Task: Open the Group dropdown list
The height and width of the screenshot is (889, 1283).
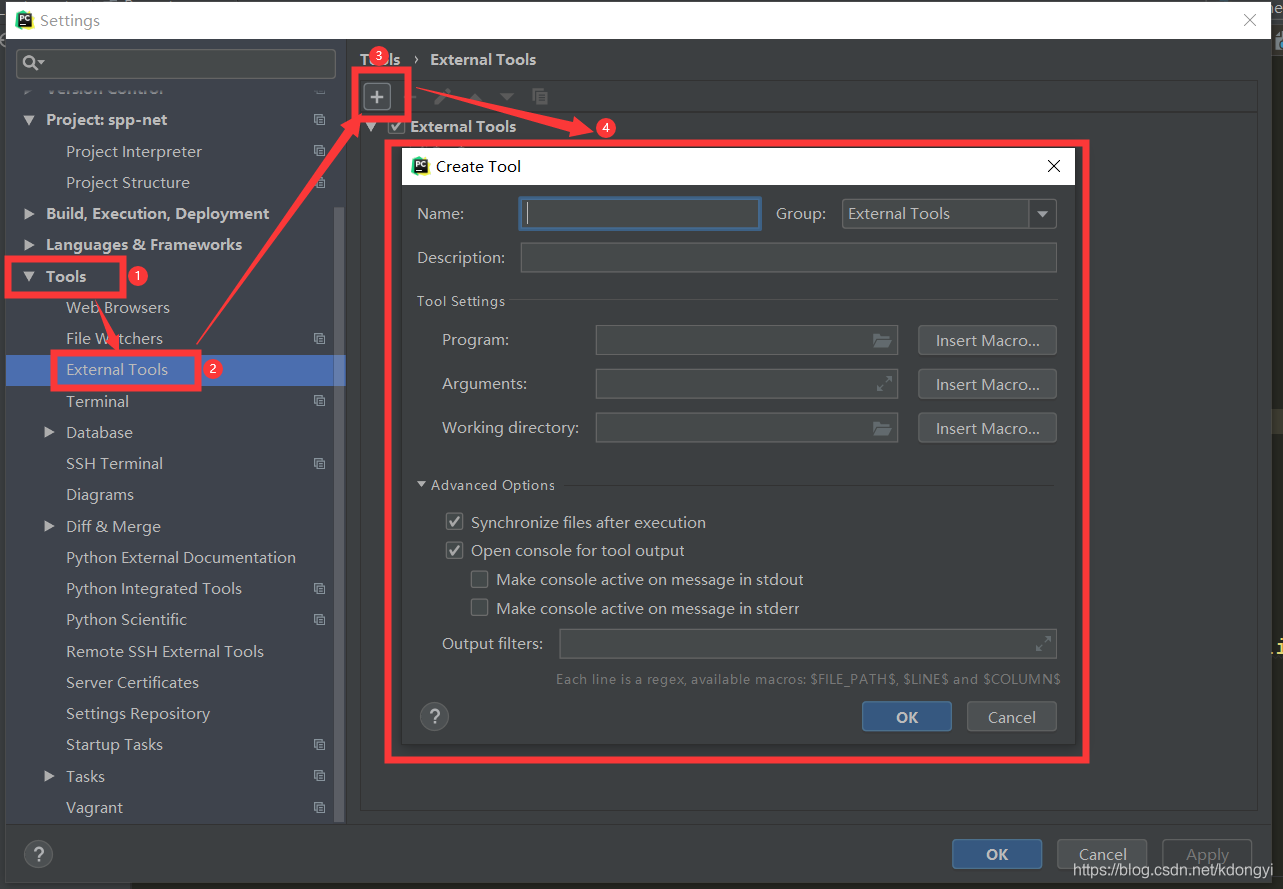Action: point(1042,214)
